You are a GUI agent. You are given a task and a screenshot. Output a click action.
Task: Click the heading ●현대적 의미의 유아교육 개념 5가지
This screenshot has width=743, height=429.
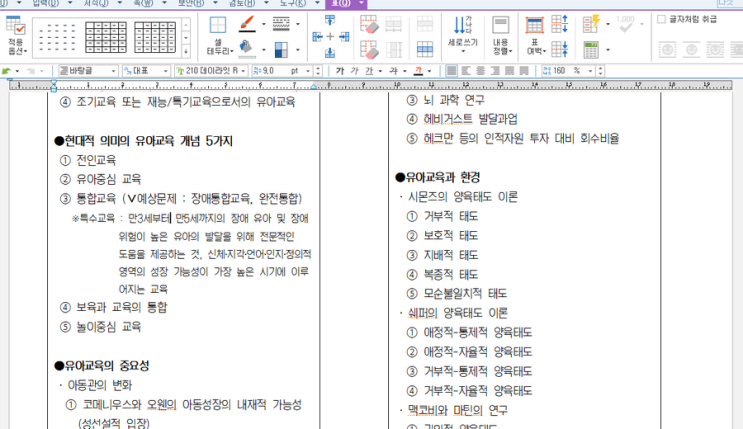[x=144, y=141]
